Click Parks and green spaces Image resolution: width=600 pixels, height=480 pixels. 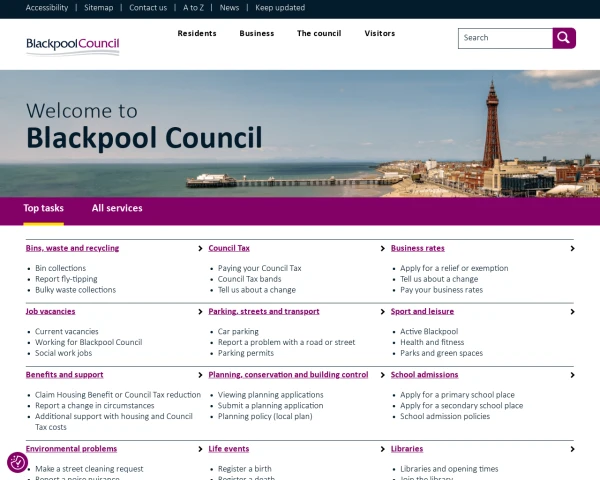point(442,353)
